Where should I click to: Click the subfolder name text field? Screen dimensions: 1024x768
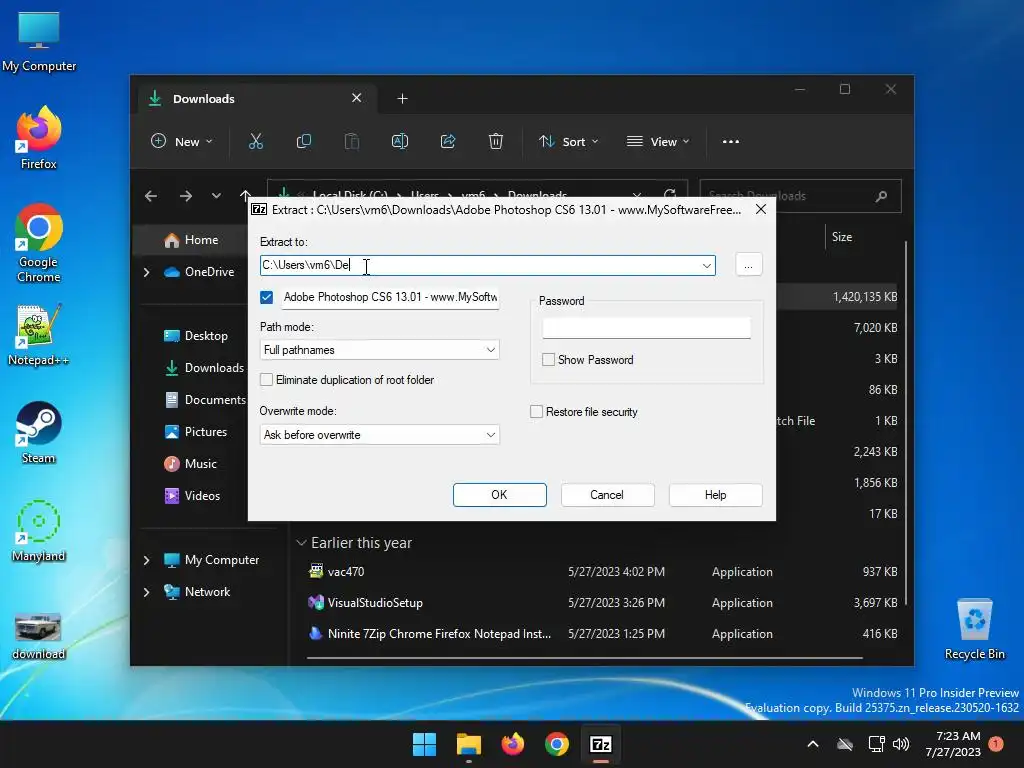tap(391, 297)
